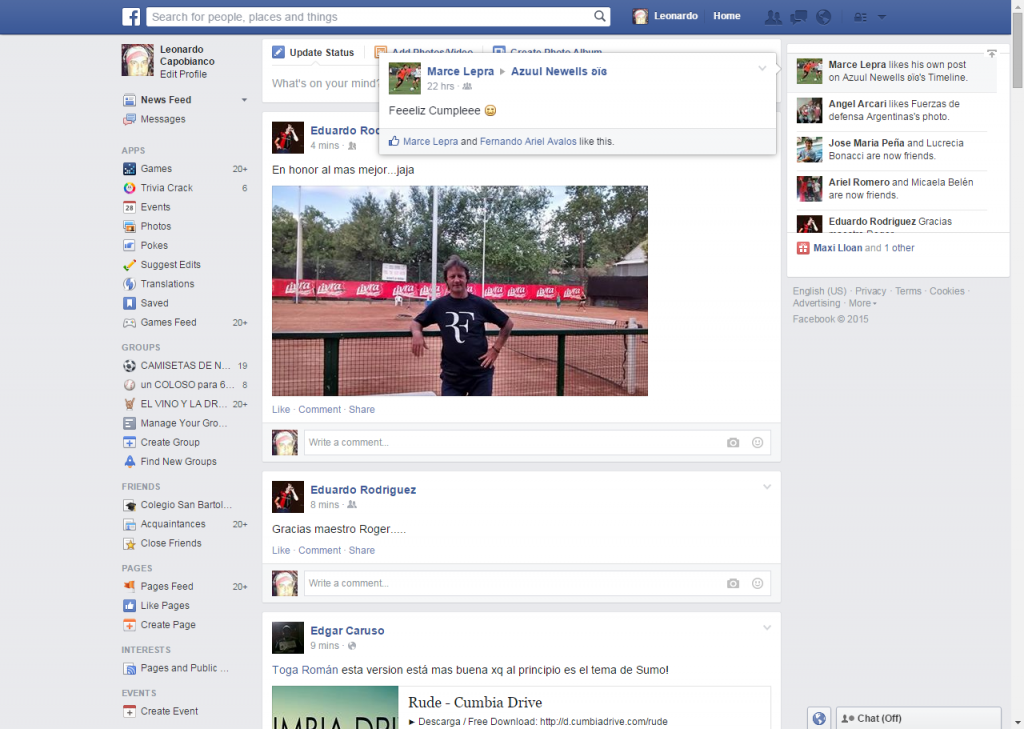The height and width of the screenshot is (729, 1024).
Task: Open the tennis court photo
Action: pos(460,291)
